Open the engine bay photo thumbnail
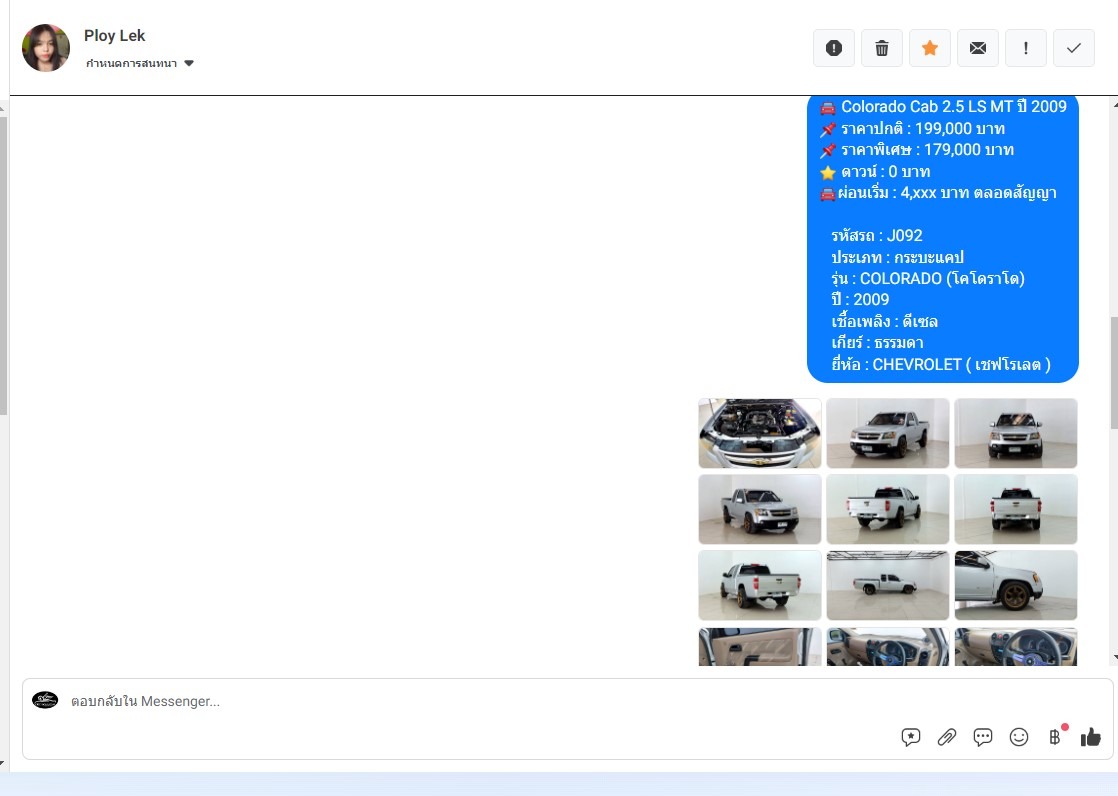The width and height of the screenshot is (1118, 796). pos(760,434)
